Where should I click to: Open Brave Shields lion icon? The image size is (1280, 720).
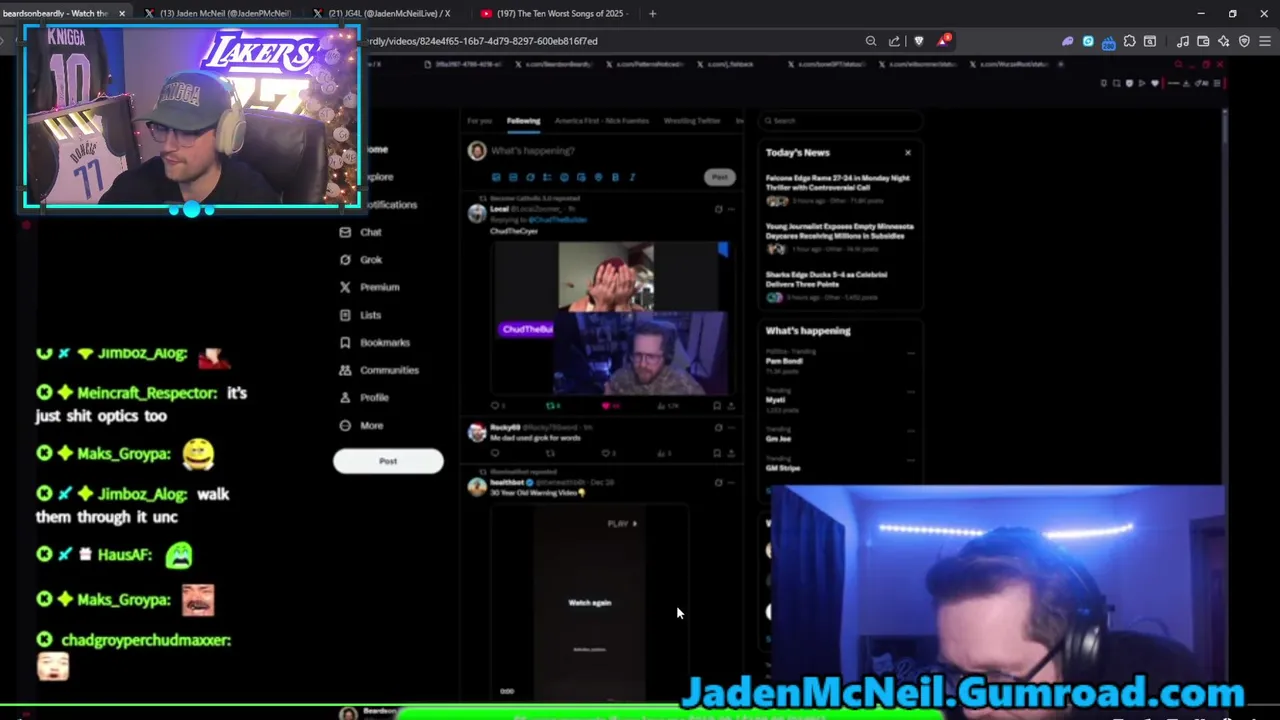click(919, 41)
